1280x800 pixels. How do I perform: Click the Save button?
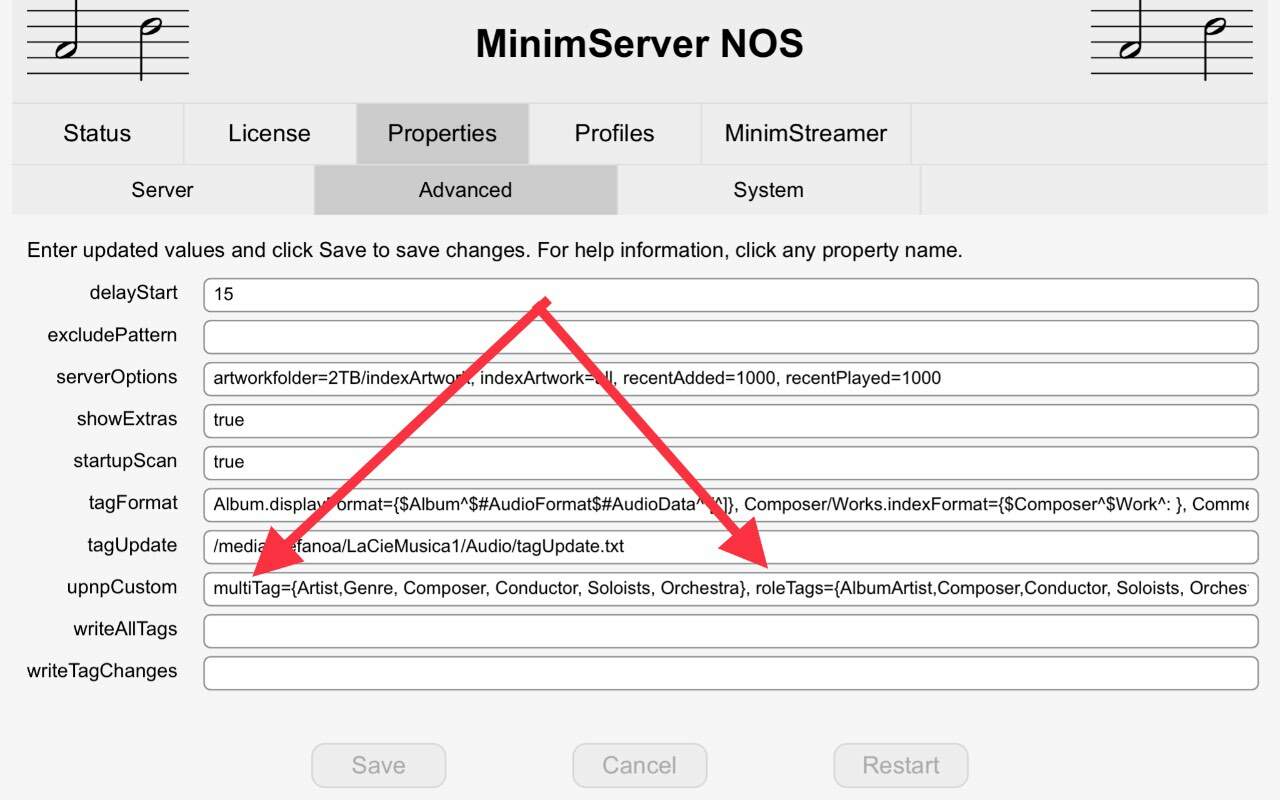[x=378, y=766]
